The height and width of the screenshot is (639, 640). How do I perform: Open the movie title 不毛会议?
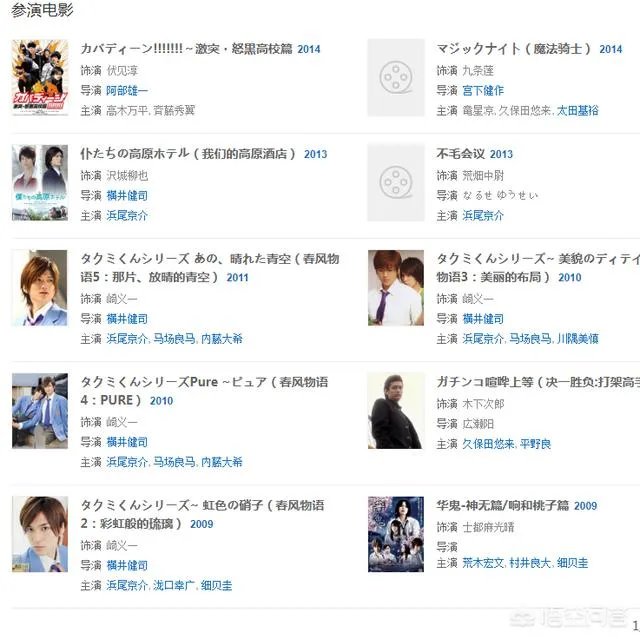(460, 153)
